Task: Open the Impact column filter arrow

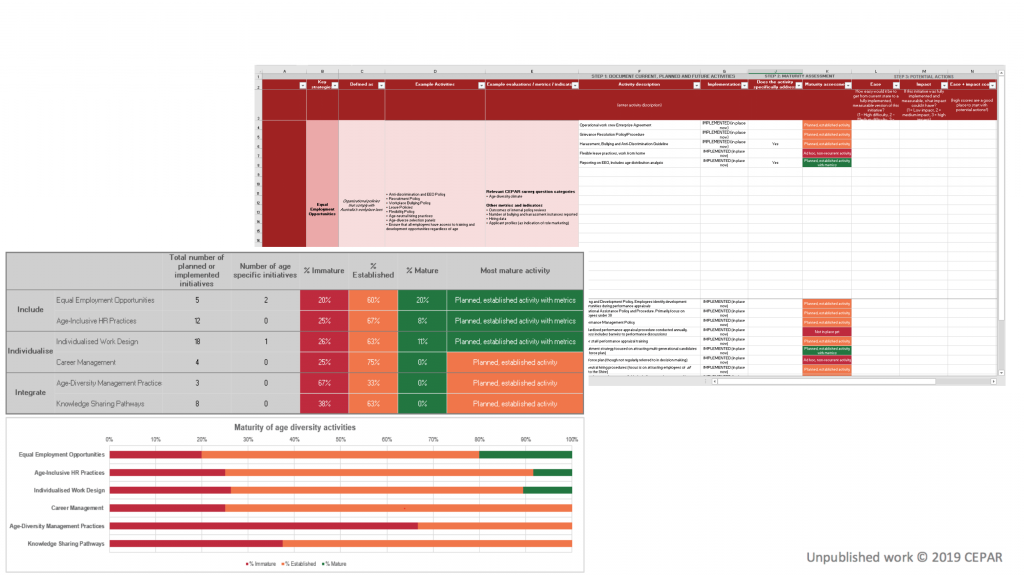Action: 944,86
